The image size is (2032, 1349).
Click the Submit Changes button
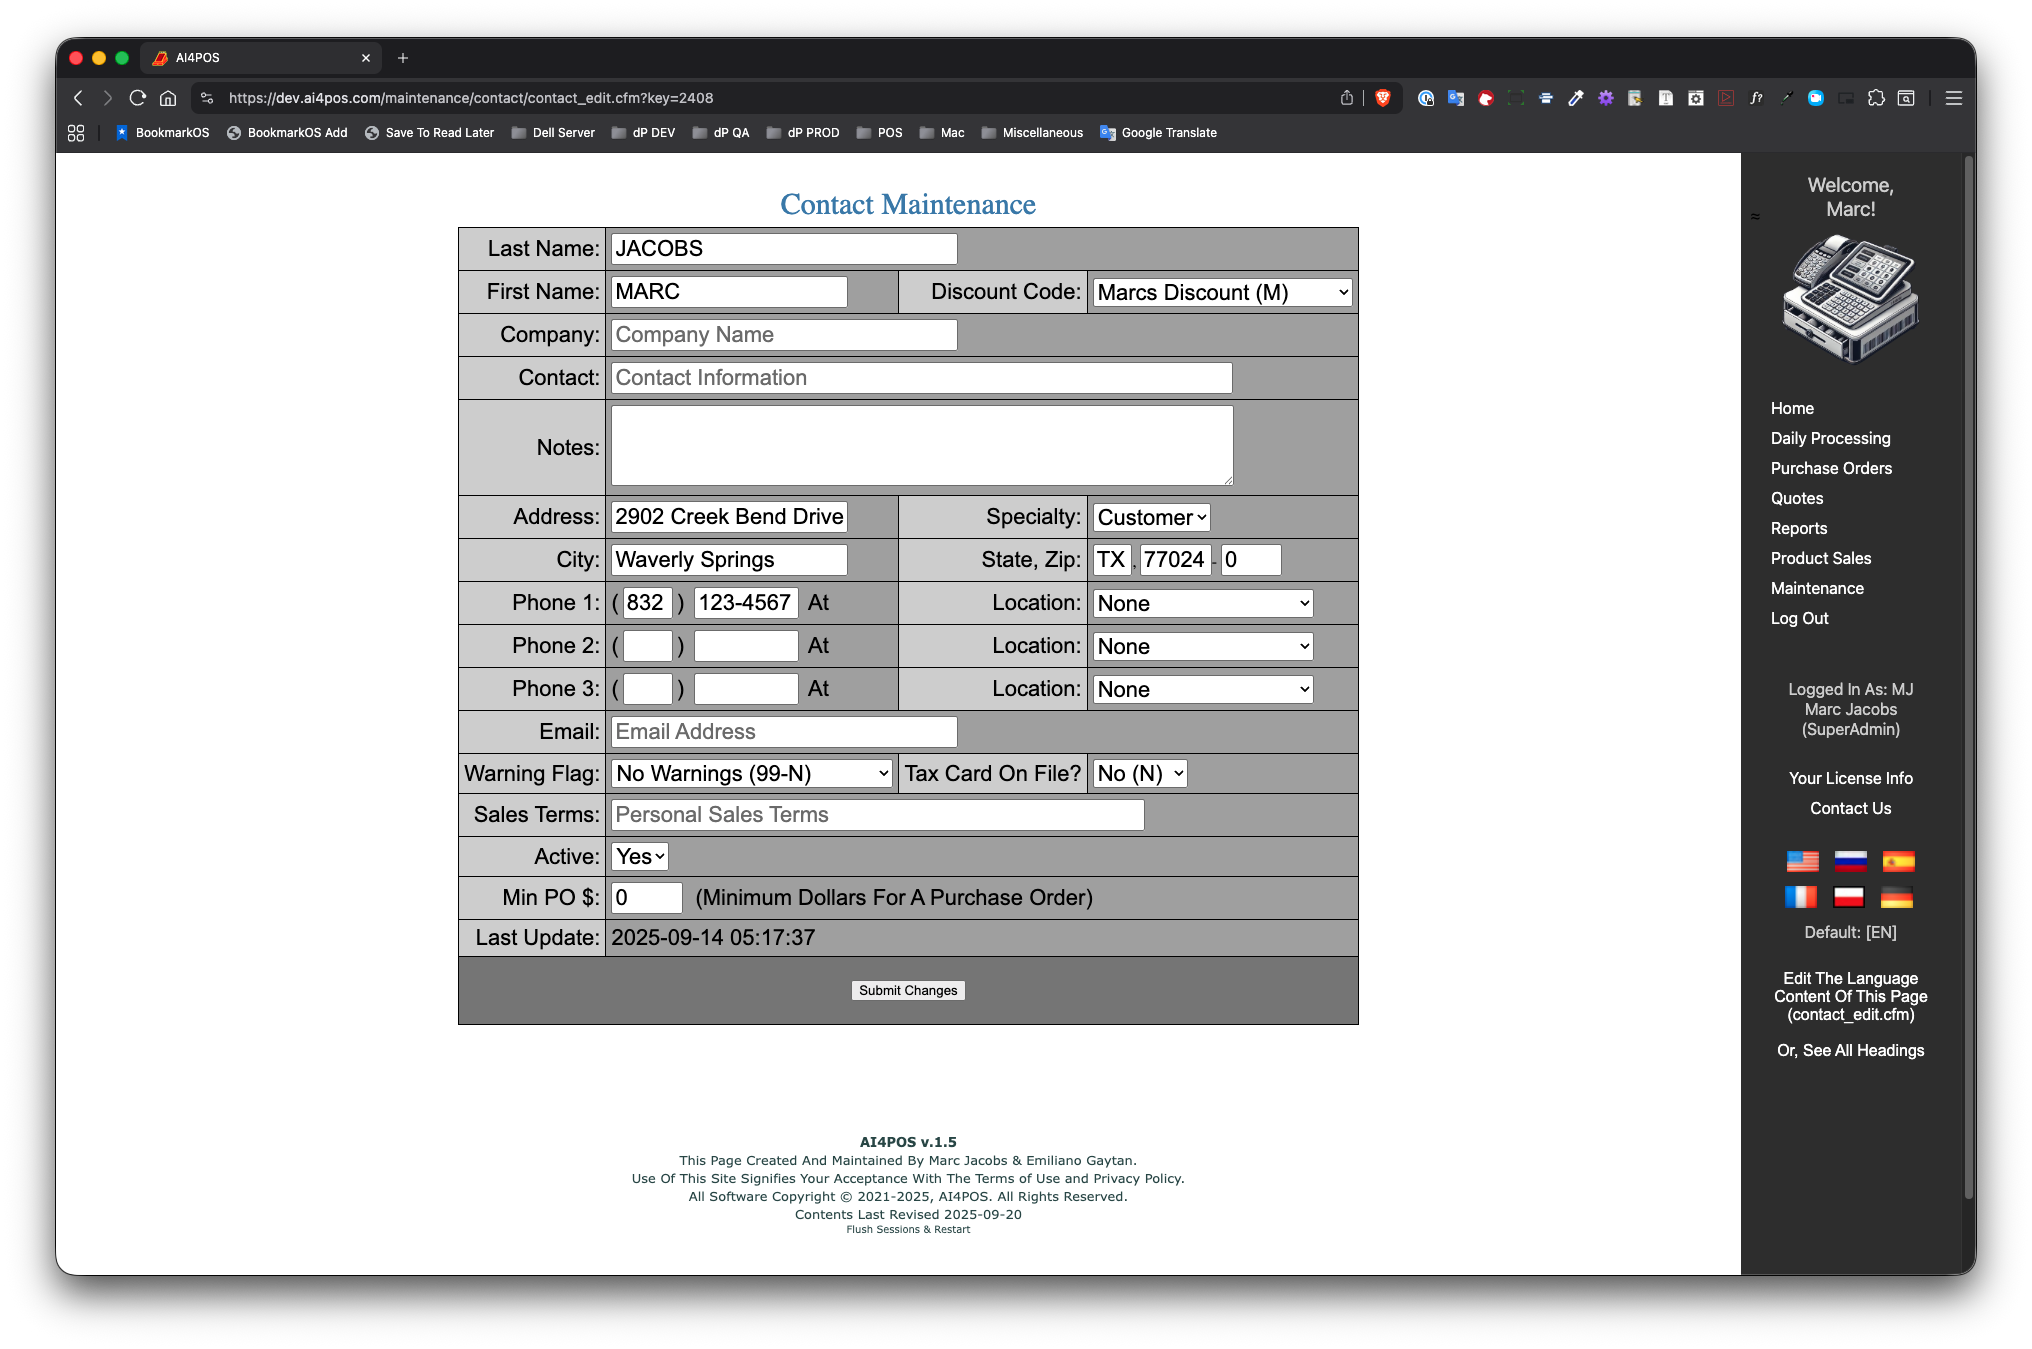tap(907, 990)
